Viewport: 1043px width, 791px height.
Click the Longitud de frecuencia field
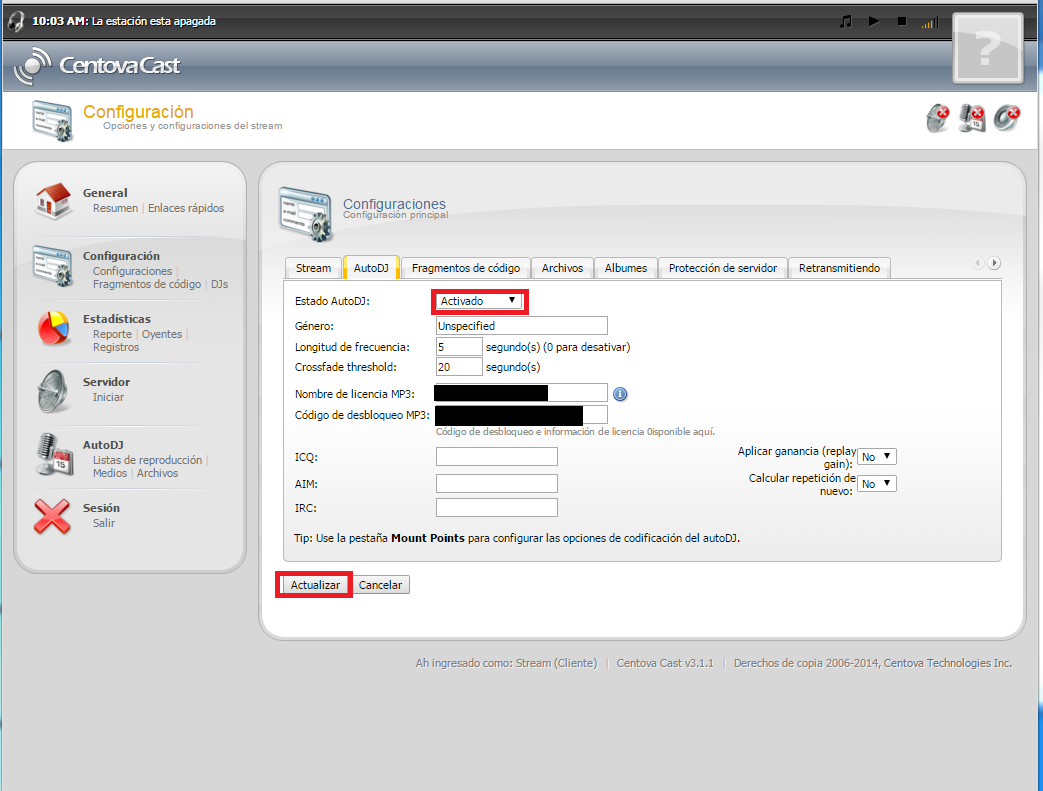pos(459,347)
